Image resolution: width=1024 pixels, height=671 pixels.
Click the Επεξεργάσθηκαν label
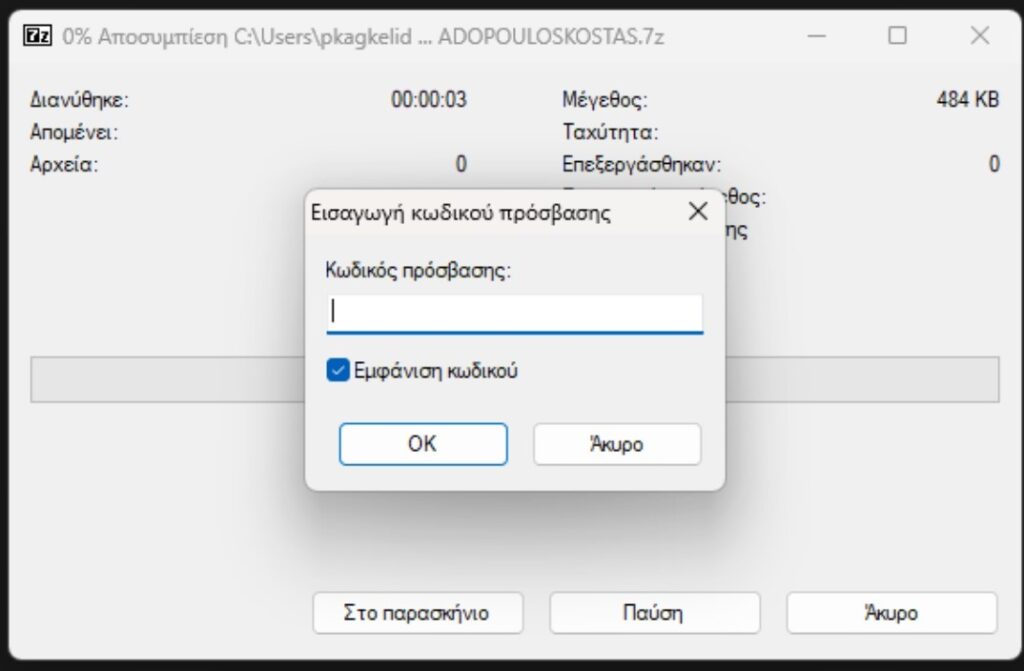tap(641, 164)
